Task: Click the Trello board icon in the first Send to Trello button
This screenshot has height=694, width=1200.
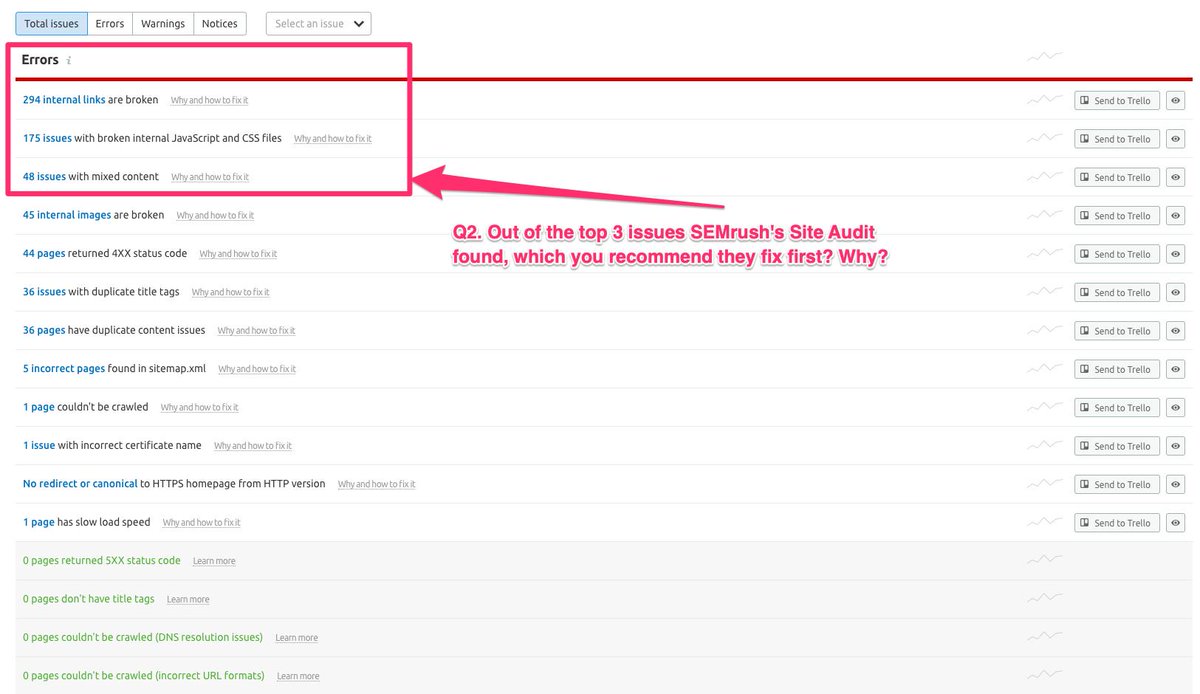Action: [x=1086, y=100]
